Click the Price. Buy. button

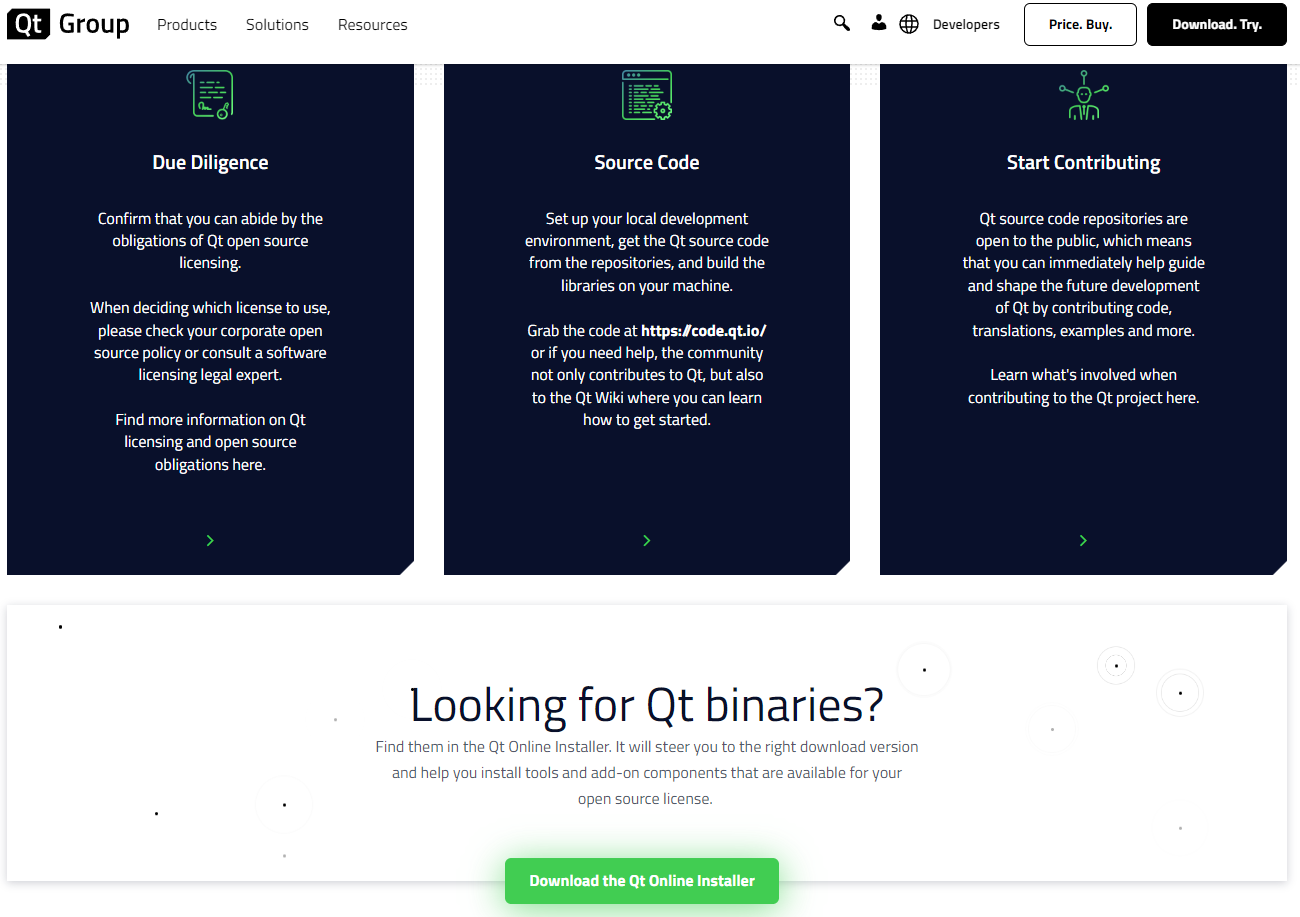click(1080, 24)
